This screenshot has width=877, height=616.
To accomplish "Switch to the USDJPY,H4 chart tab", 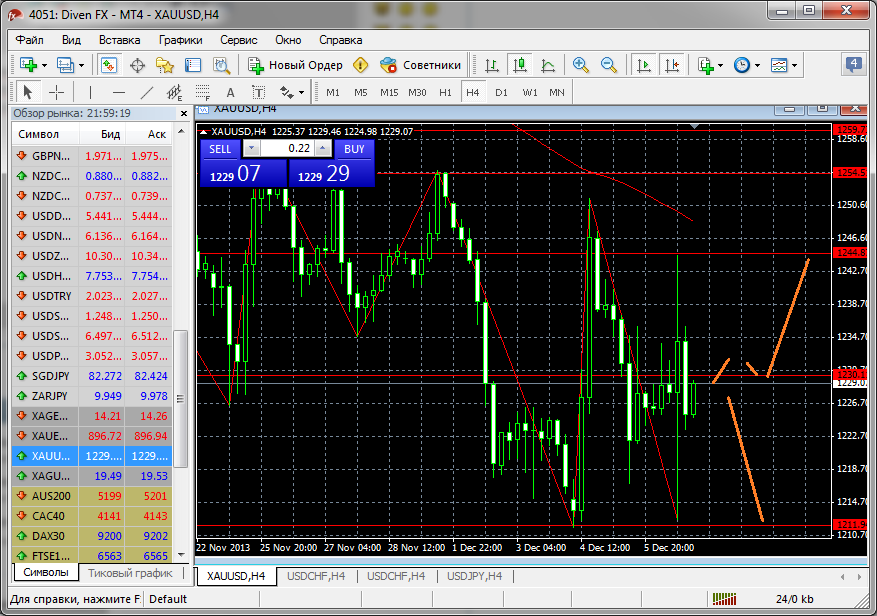I will pos(474,576).
